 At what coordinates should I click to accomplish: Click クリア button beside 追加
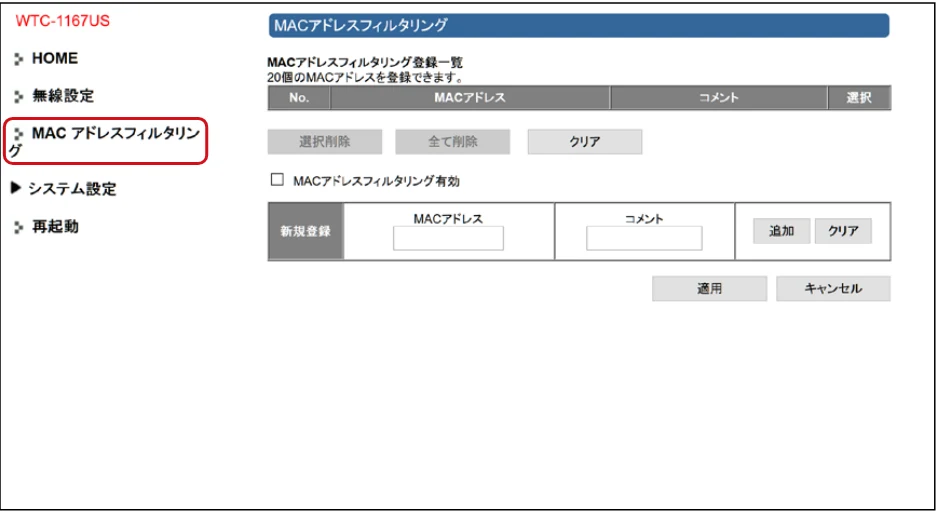[x=843, y=231]
